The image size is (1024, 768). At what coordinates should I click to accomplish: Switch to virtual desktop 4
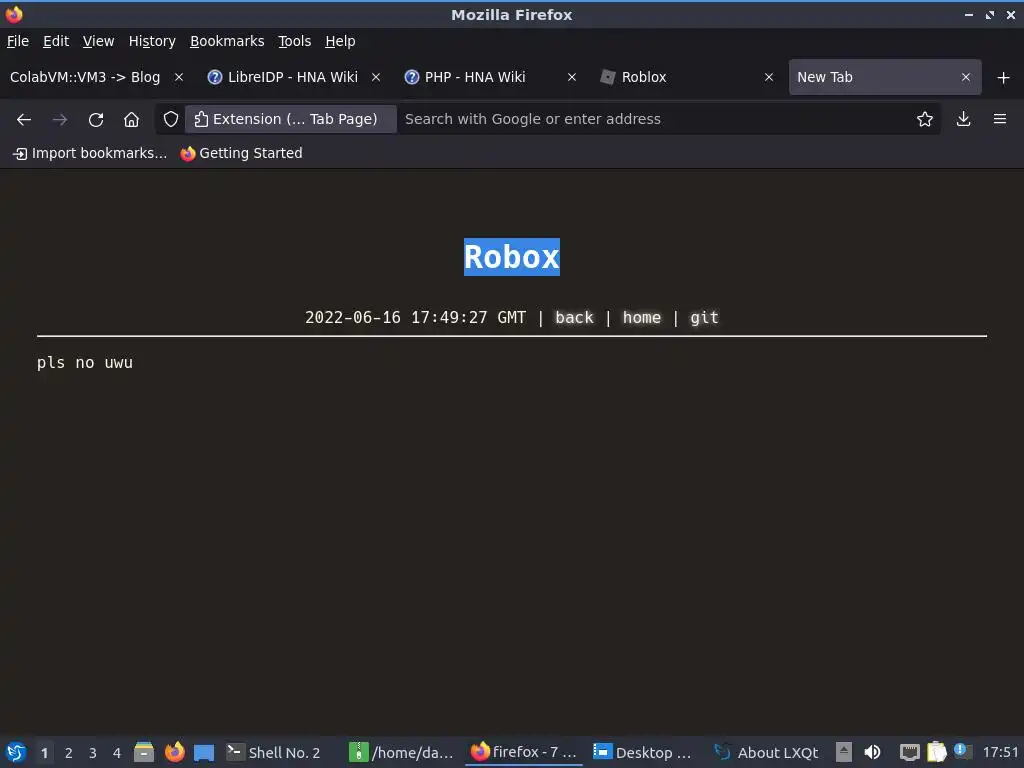117,753
